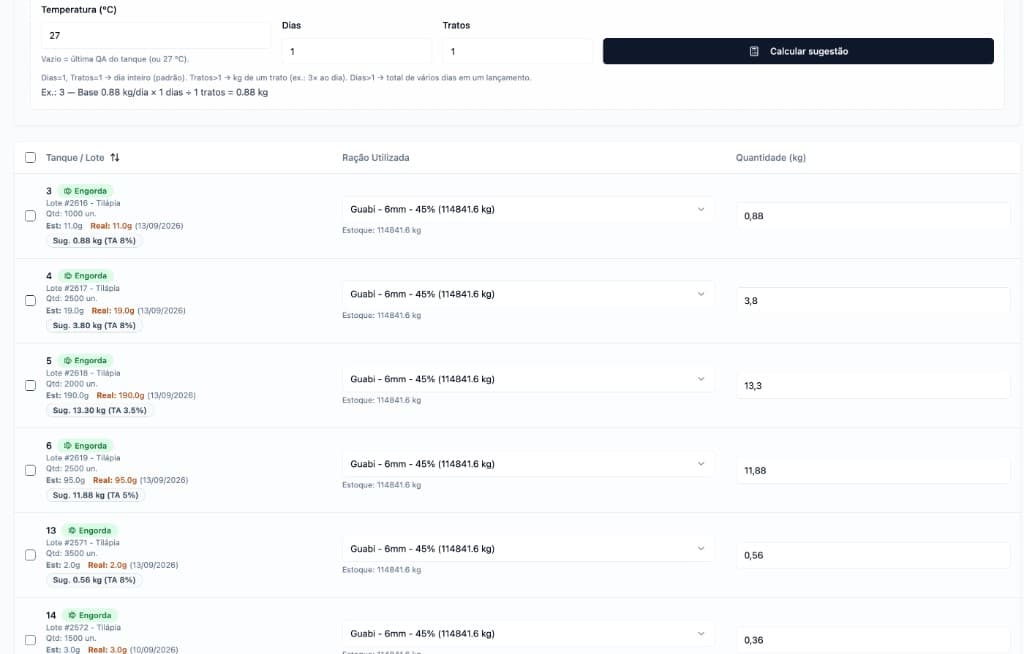Toggle the select-all checkbox in table header
1024x654 pixels.
[30, 157]
